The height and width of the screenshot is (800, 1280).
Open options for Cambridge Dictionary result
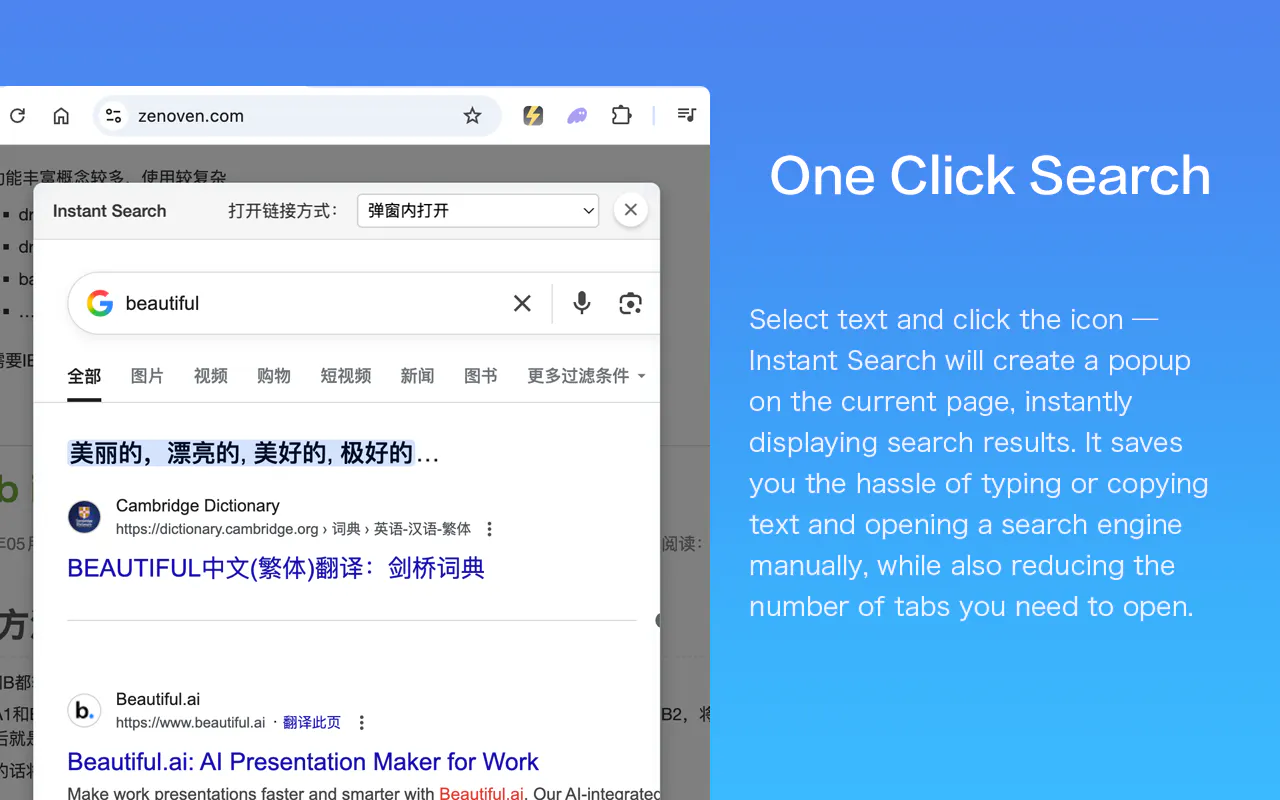point(489,529)
